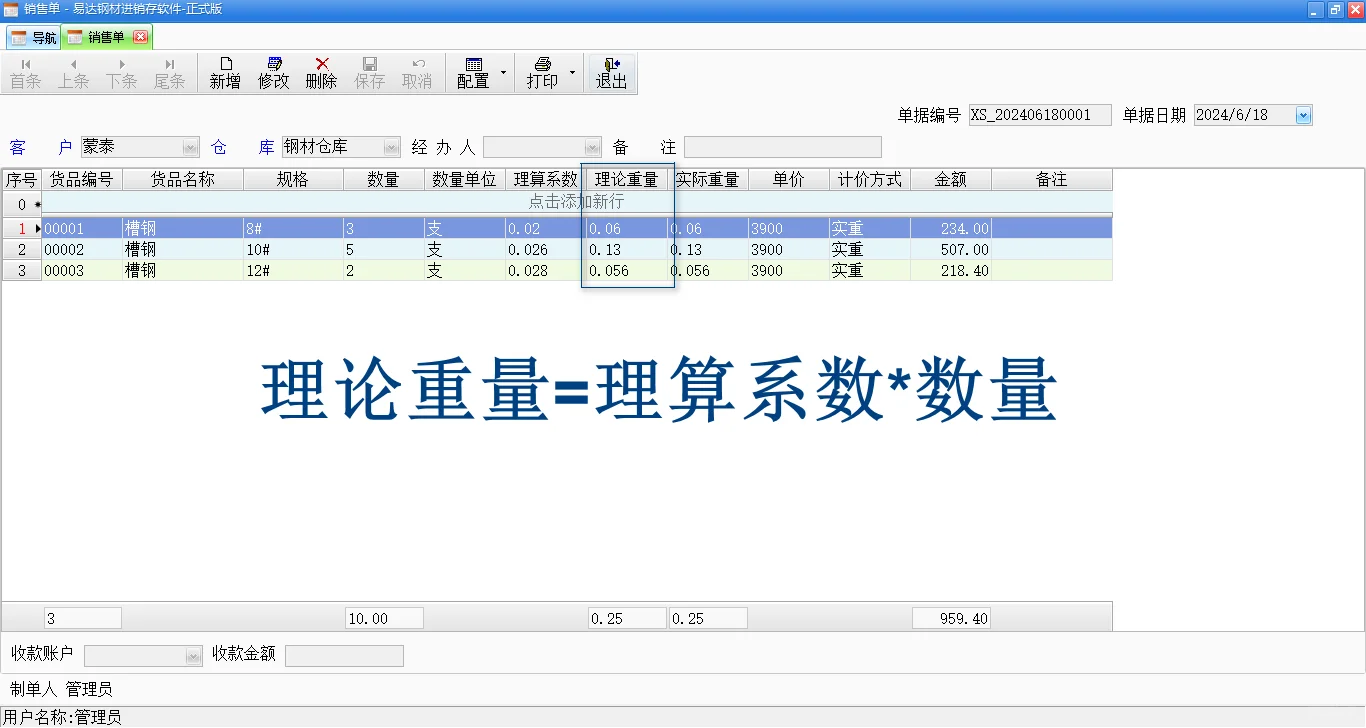Click the 单价 column header
This screenshot has width=1366, height=728.
click(789, 180)
